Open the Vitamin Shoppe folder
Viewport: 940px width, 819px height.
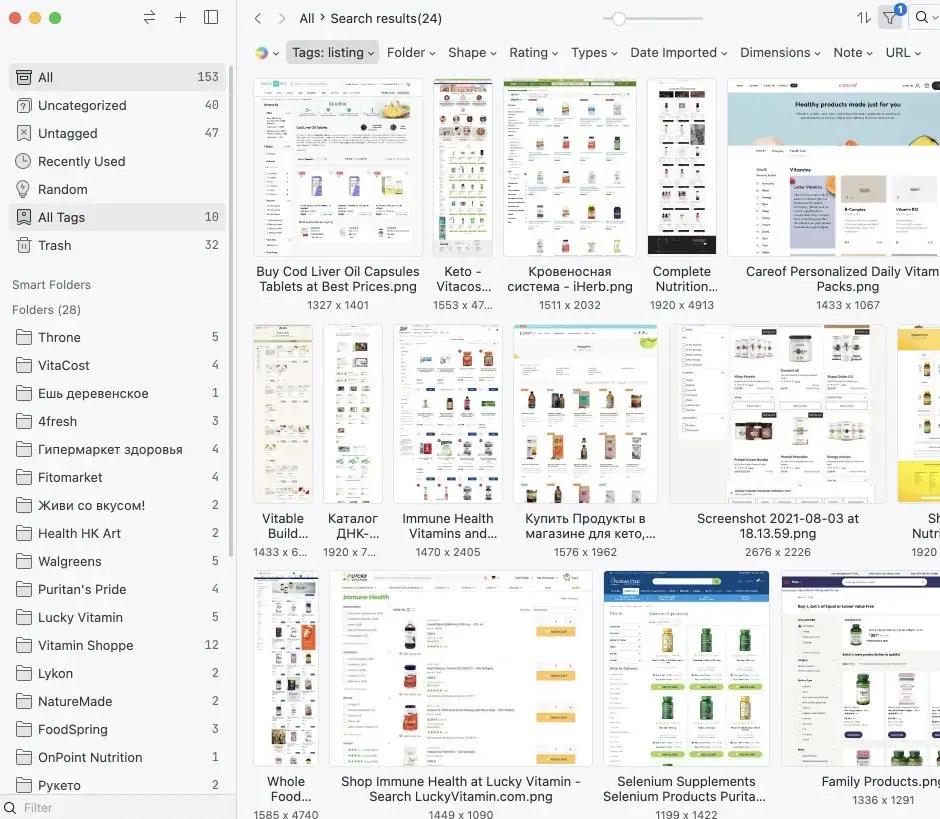pos(85,645)
